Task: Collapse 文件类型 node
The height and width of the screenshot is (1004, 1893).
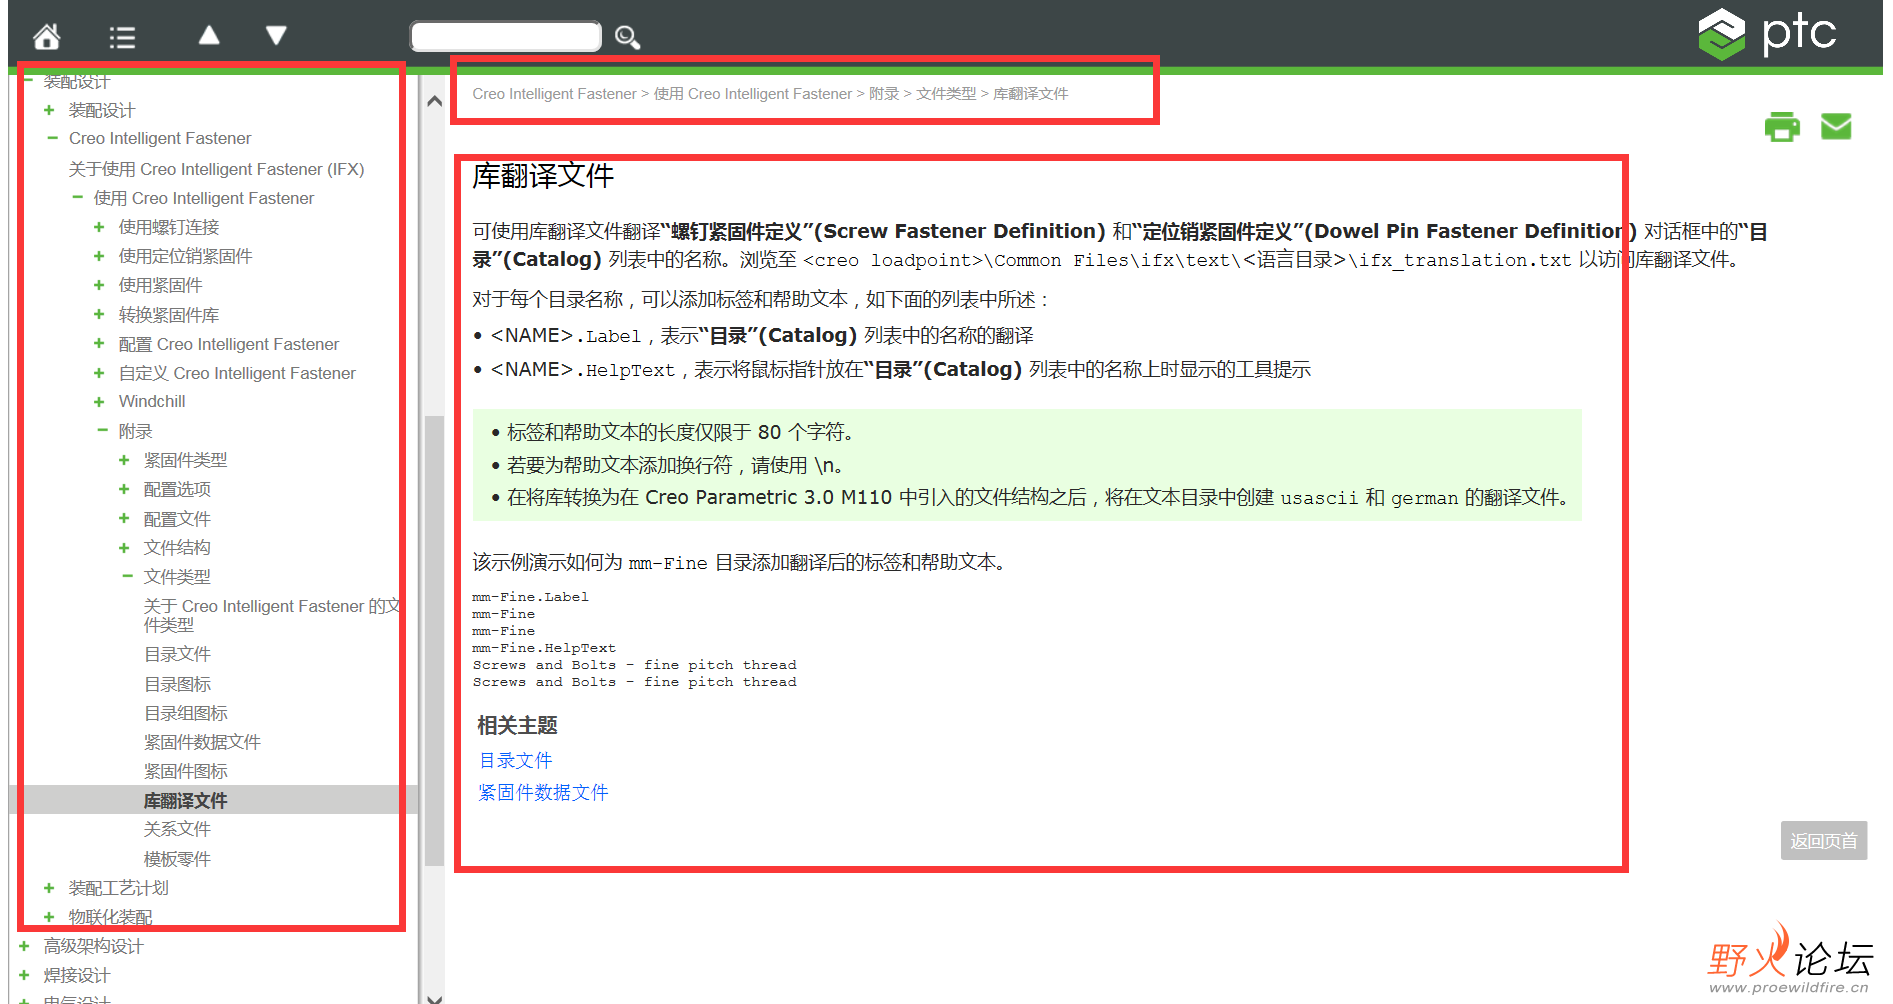Action: tap(127, 577)
